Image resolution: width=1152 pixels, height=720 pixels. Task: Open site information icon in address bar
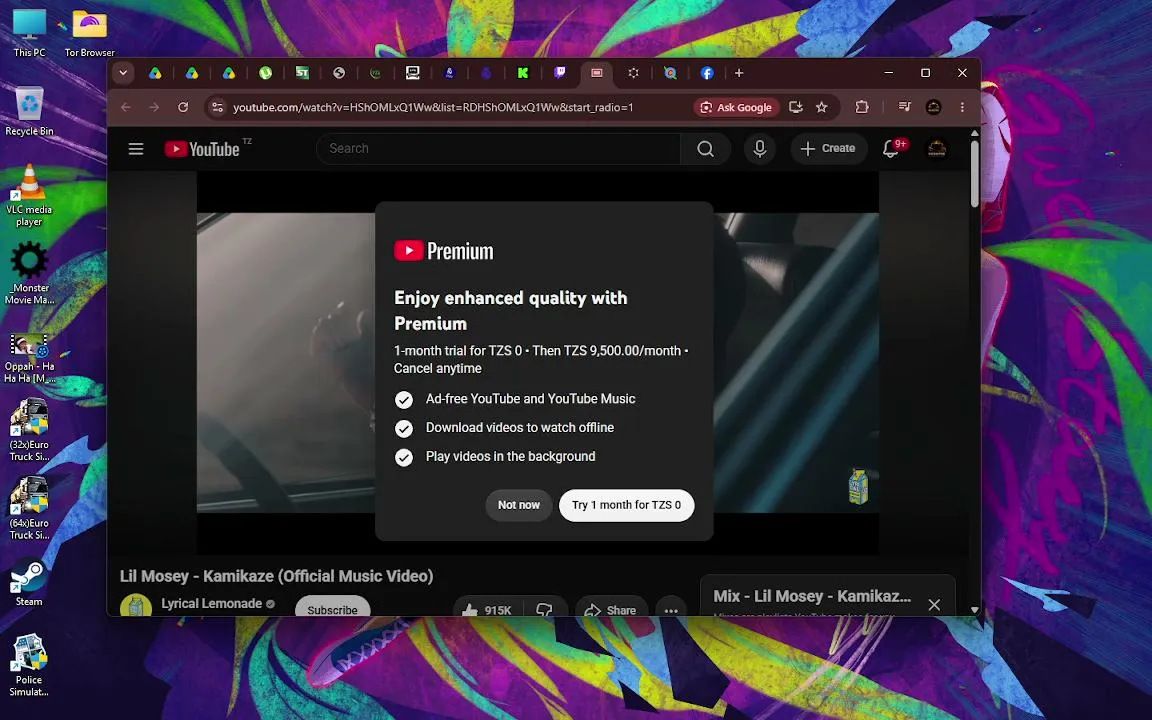tap(217, 107)
